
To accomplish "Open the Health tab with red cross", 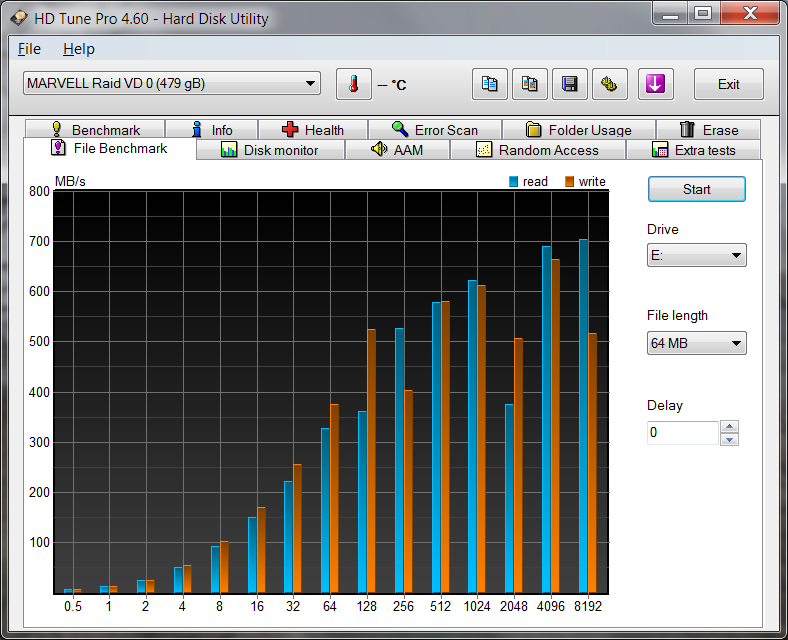I will point(313,130).
